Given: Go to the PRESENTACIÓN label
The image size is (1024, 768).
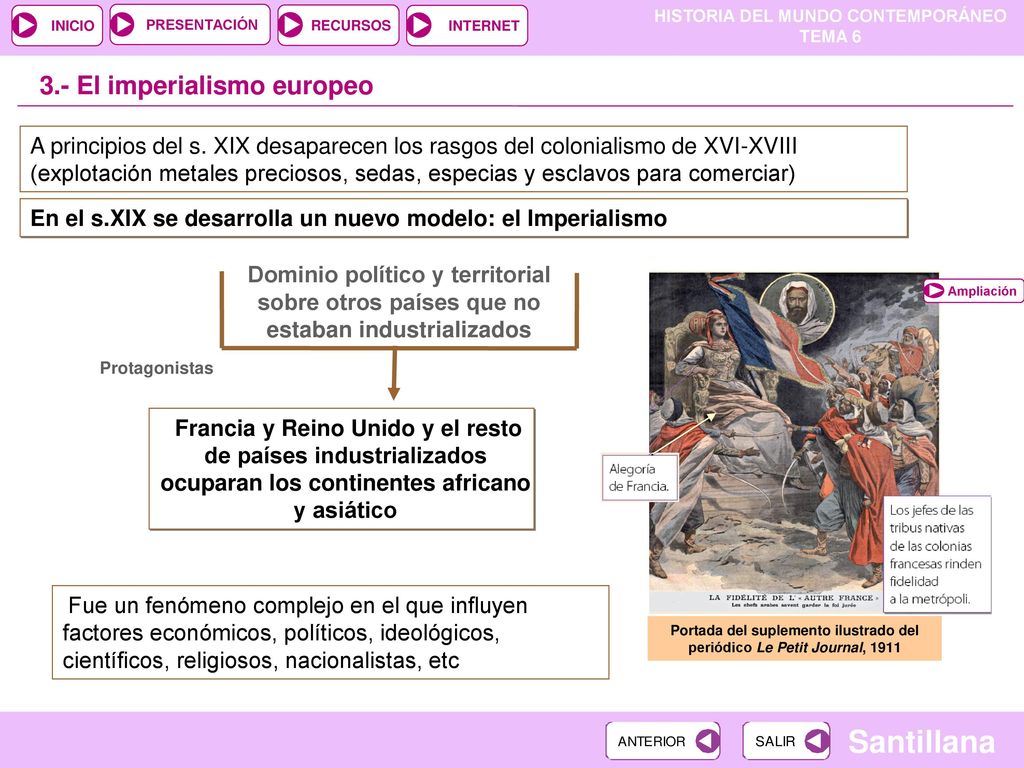Looking at the screenshot, I should (202, 25).
